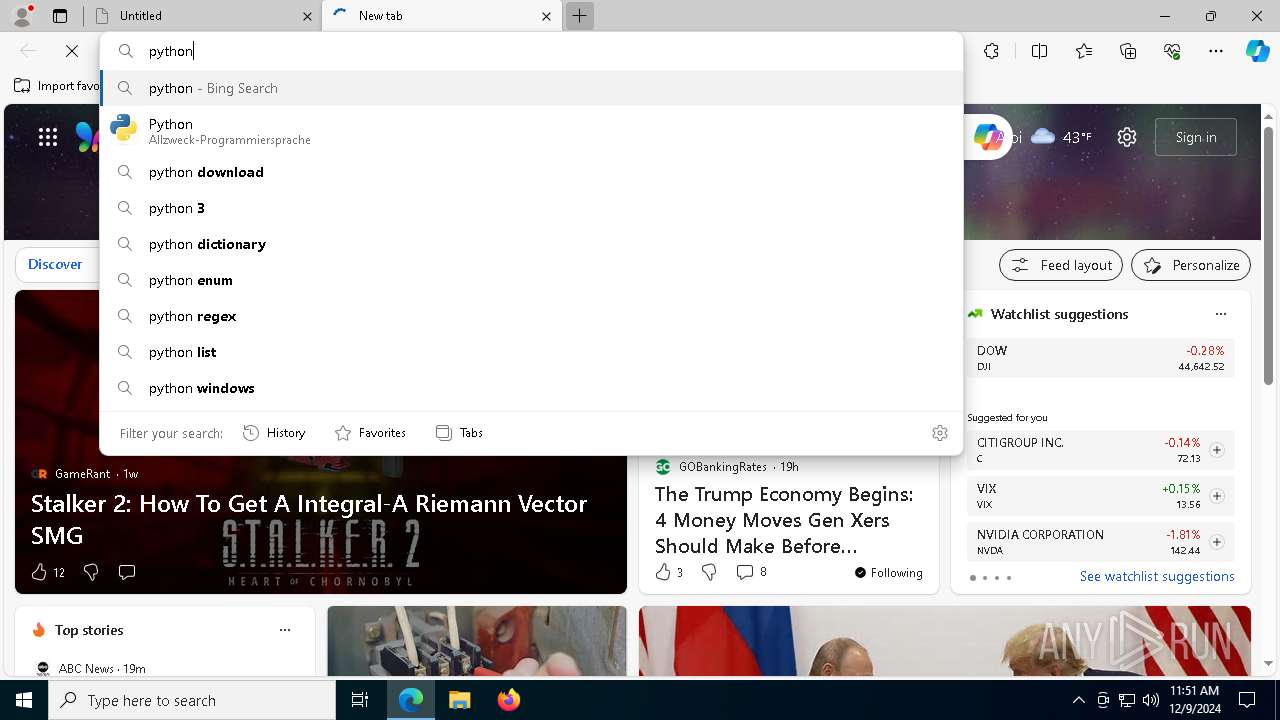Close the New tab
The width and height of the screenshot is (1280, 720).
point(546,16)
